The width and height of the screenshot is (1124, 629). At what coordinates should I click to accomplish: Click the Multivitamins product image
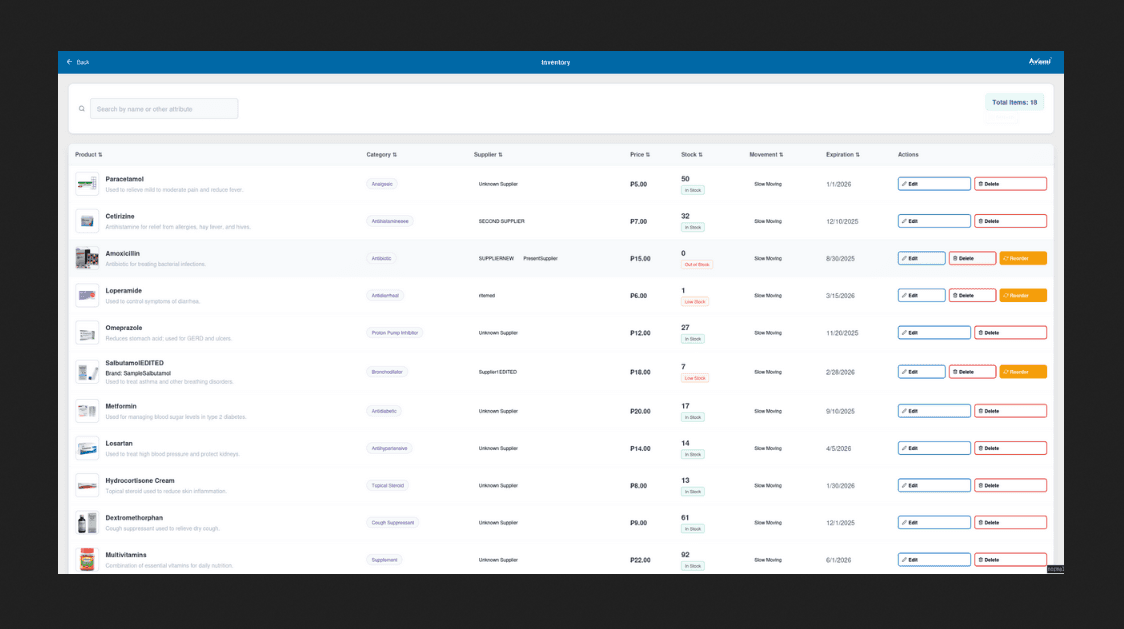coord(87,559)
